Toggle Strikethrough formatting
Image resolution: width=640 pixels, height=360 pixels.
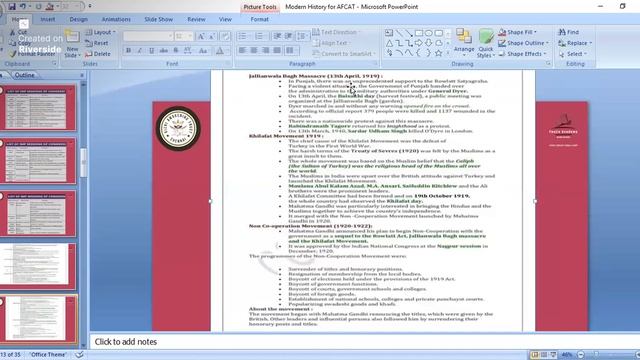coord(164,51)
